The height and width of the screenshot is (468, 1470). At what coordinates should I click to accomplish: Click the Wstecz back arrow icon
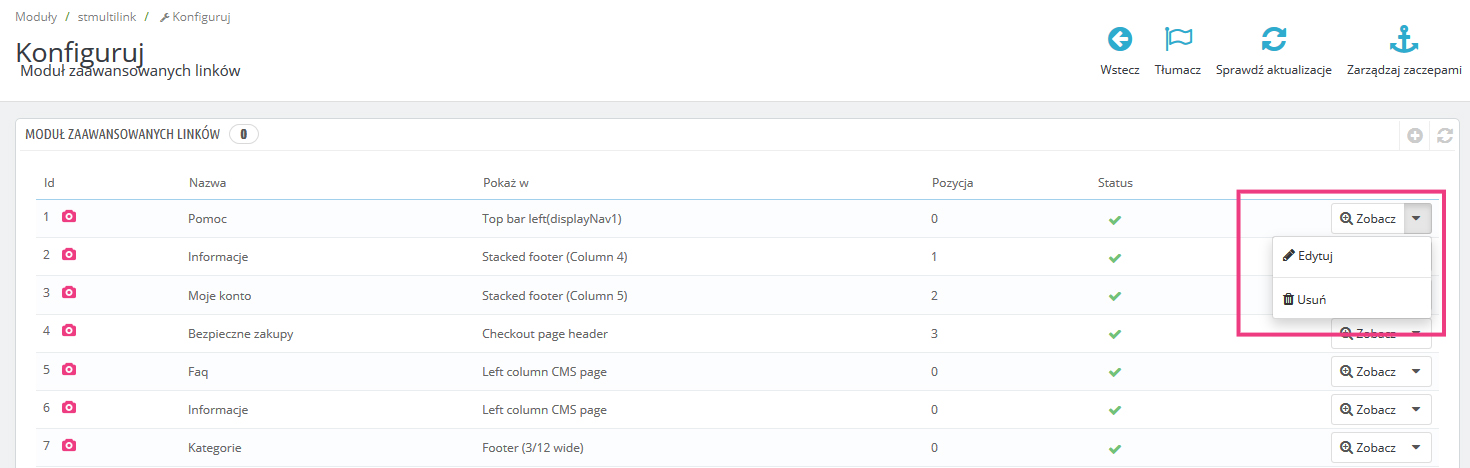pos(1120,40)
